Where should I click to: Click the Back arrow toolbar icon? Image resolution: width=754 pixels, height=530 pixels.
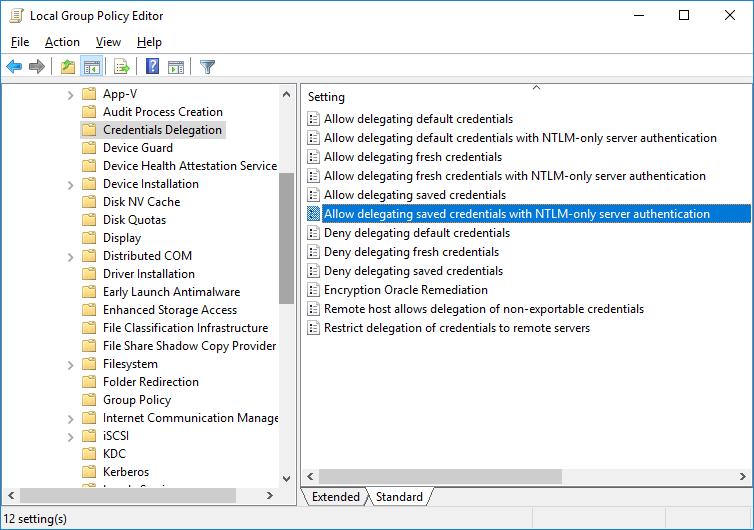point(14,66)
